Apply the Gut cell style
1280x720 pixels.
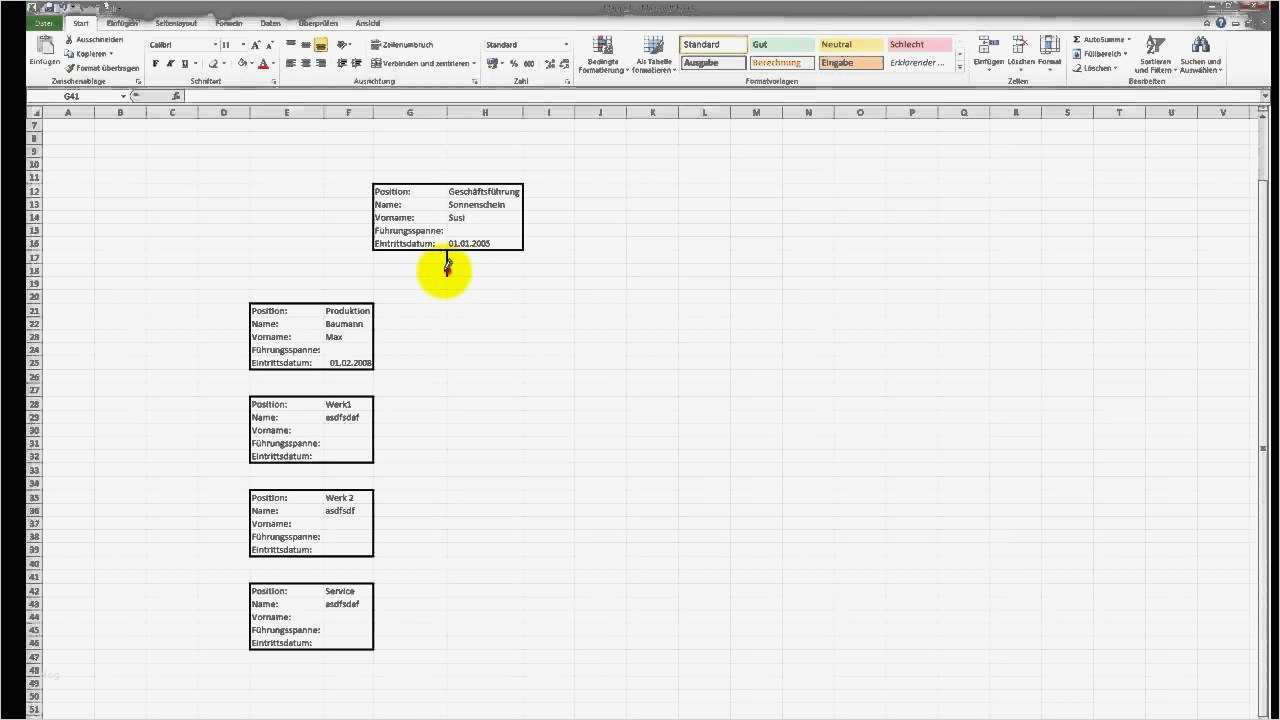click(781, 44)
